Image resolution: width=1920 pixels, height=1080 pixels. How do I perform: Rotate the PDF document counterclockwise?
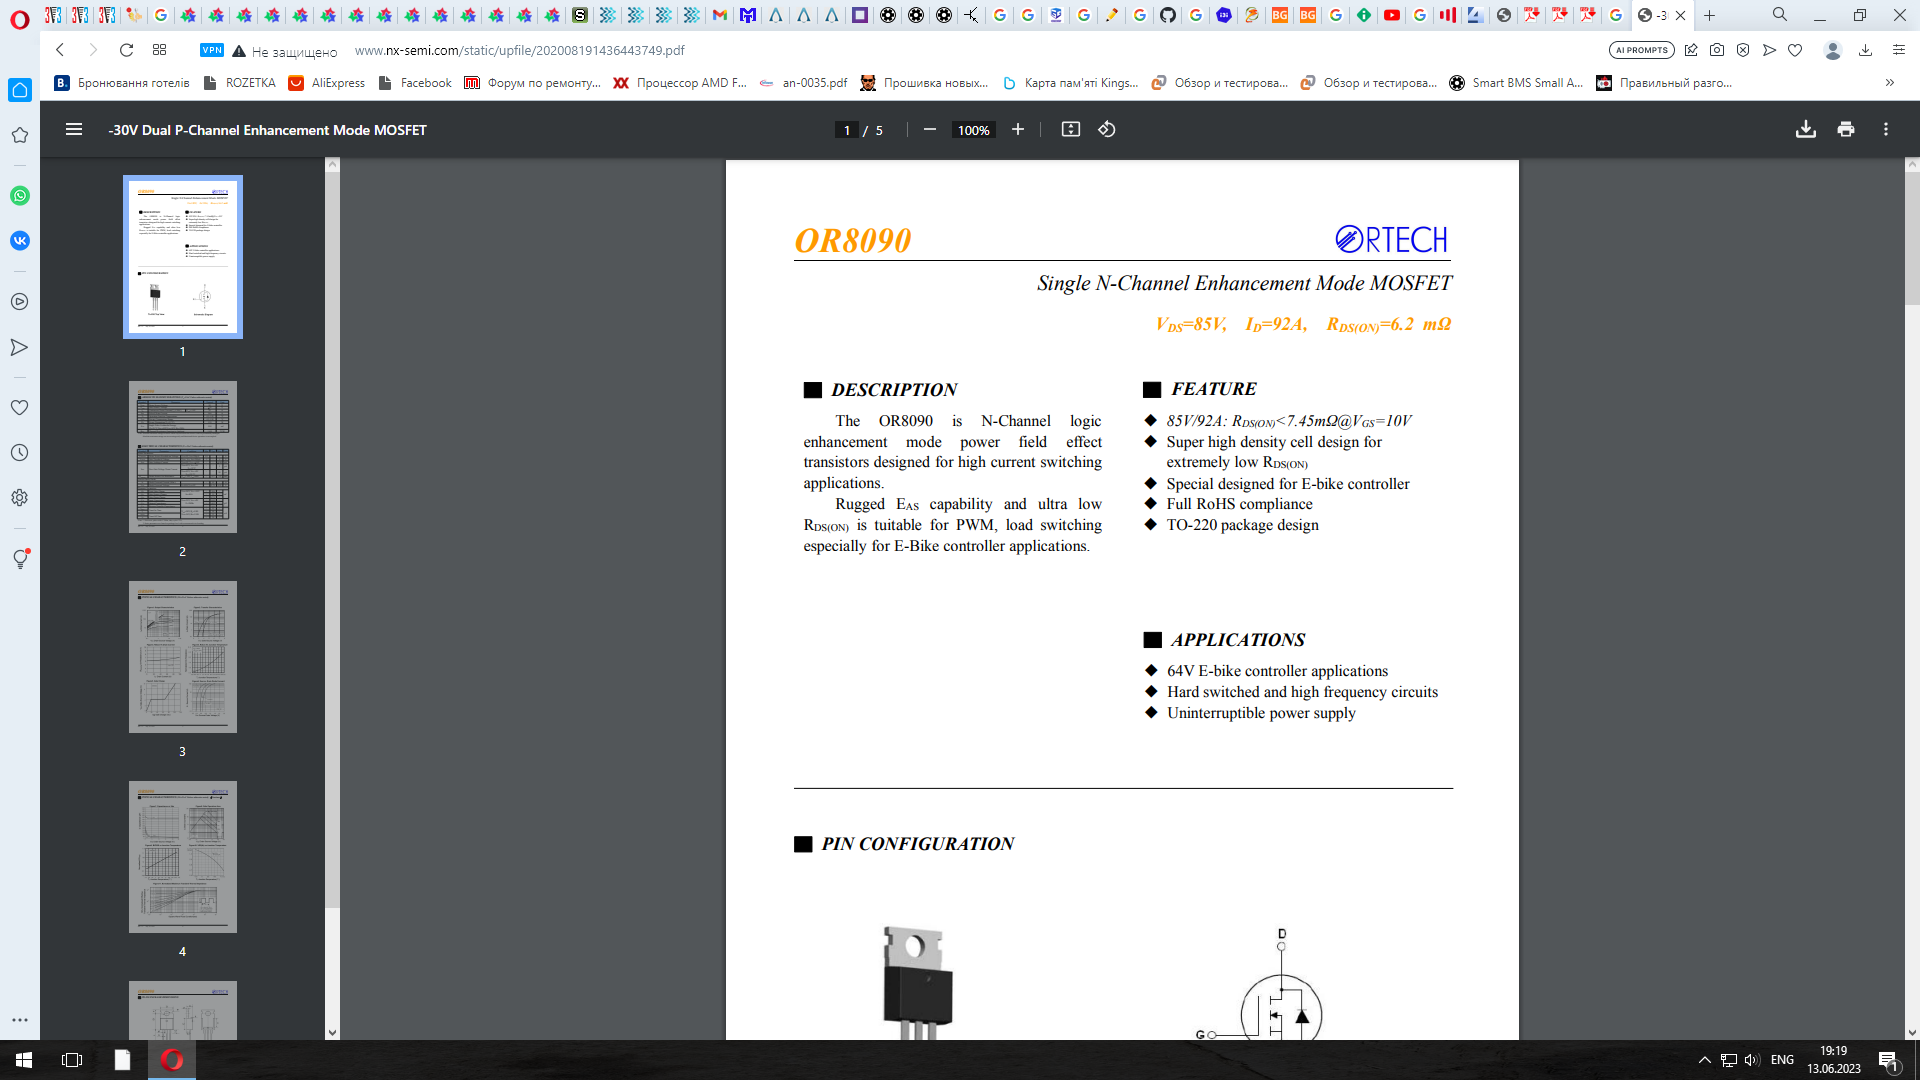point(1107,129)
